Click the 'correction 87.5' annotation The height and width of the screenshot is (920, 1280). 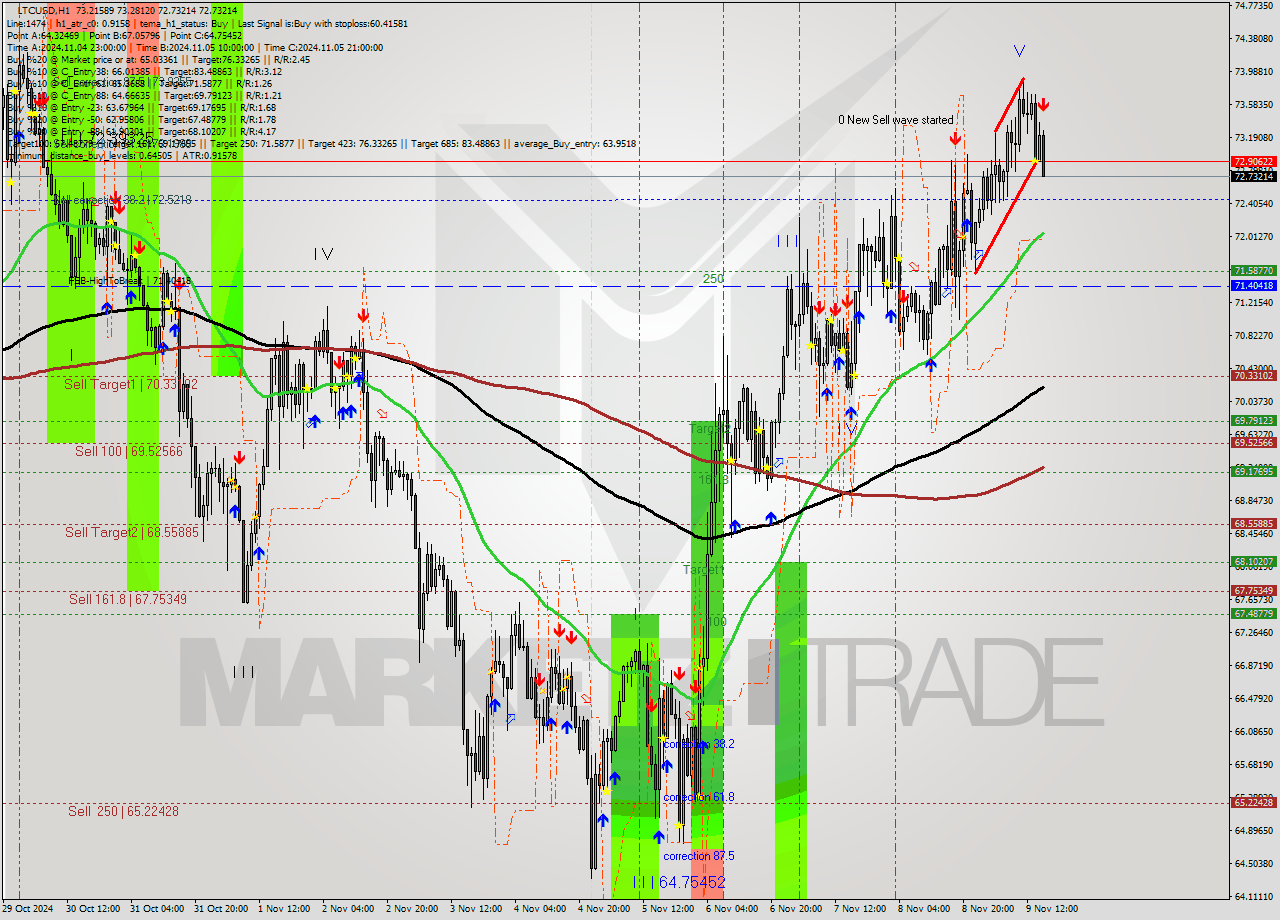699,856
